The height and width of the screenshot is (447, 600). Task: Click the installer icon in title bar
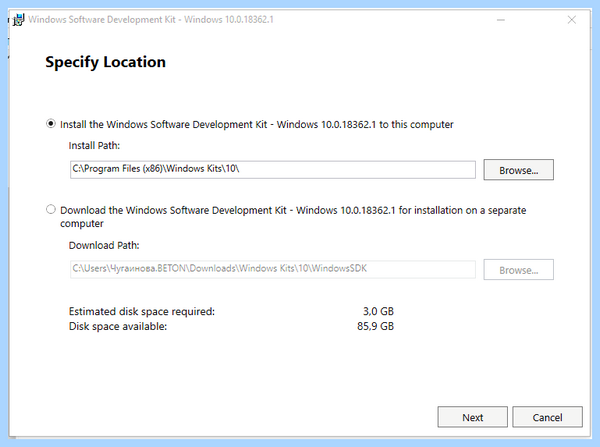[18, 20]
